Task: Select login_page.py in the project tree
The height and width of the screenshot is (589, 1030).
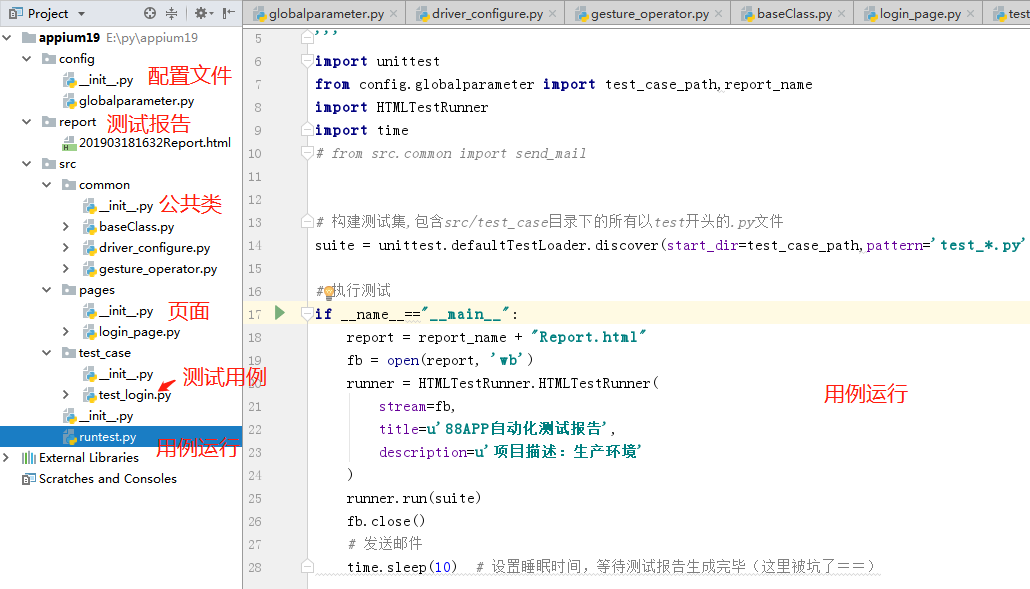Action: [x=139, y=332]
